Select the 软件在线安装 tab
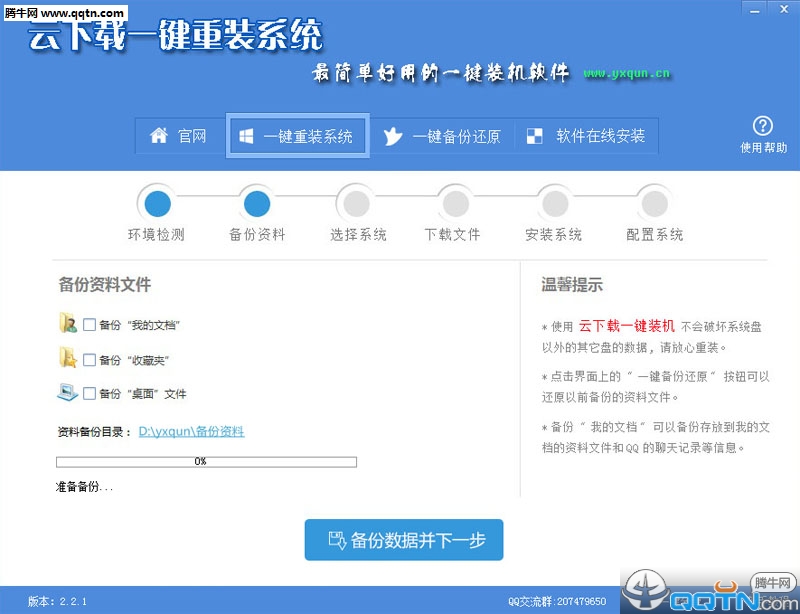 click(587, 137)
